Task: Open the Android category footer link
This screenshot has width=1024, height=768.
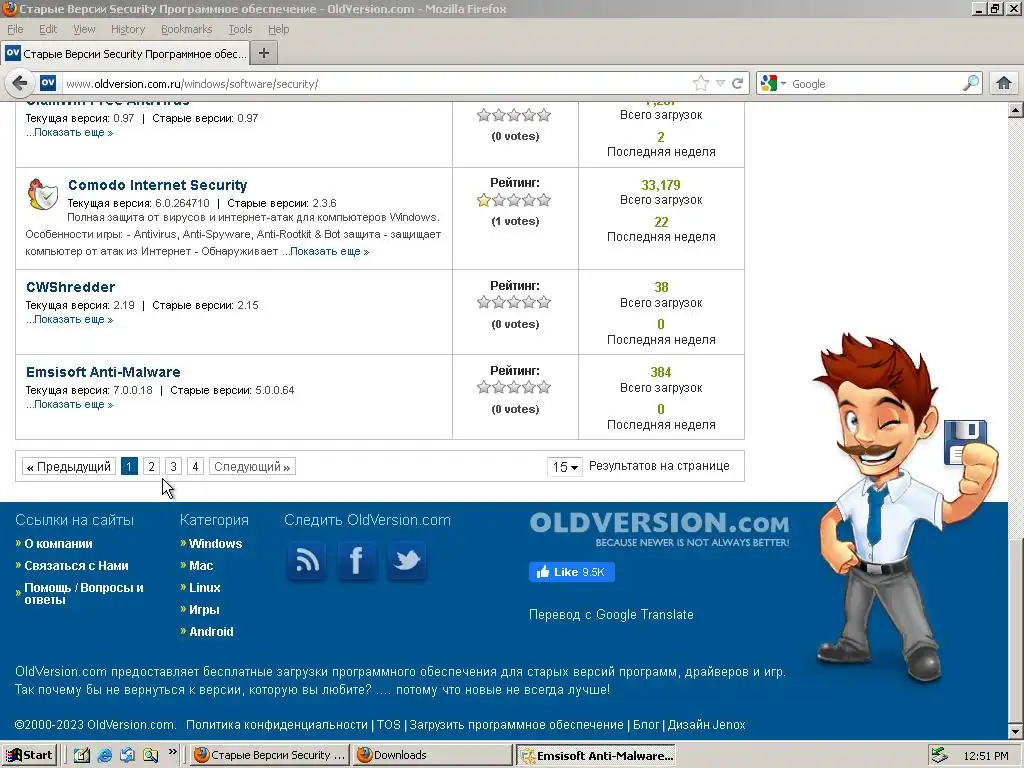Action: pos(211,632)
